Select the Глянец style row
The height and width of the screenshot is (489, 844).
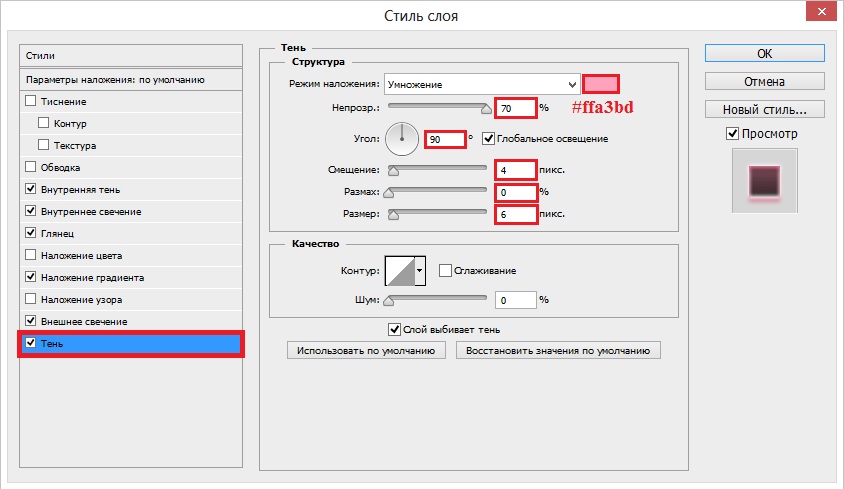[131, 233]
